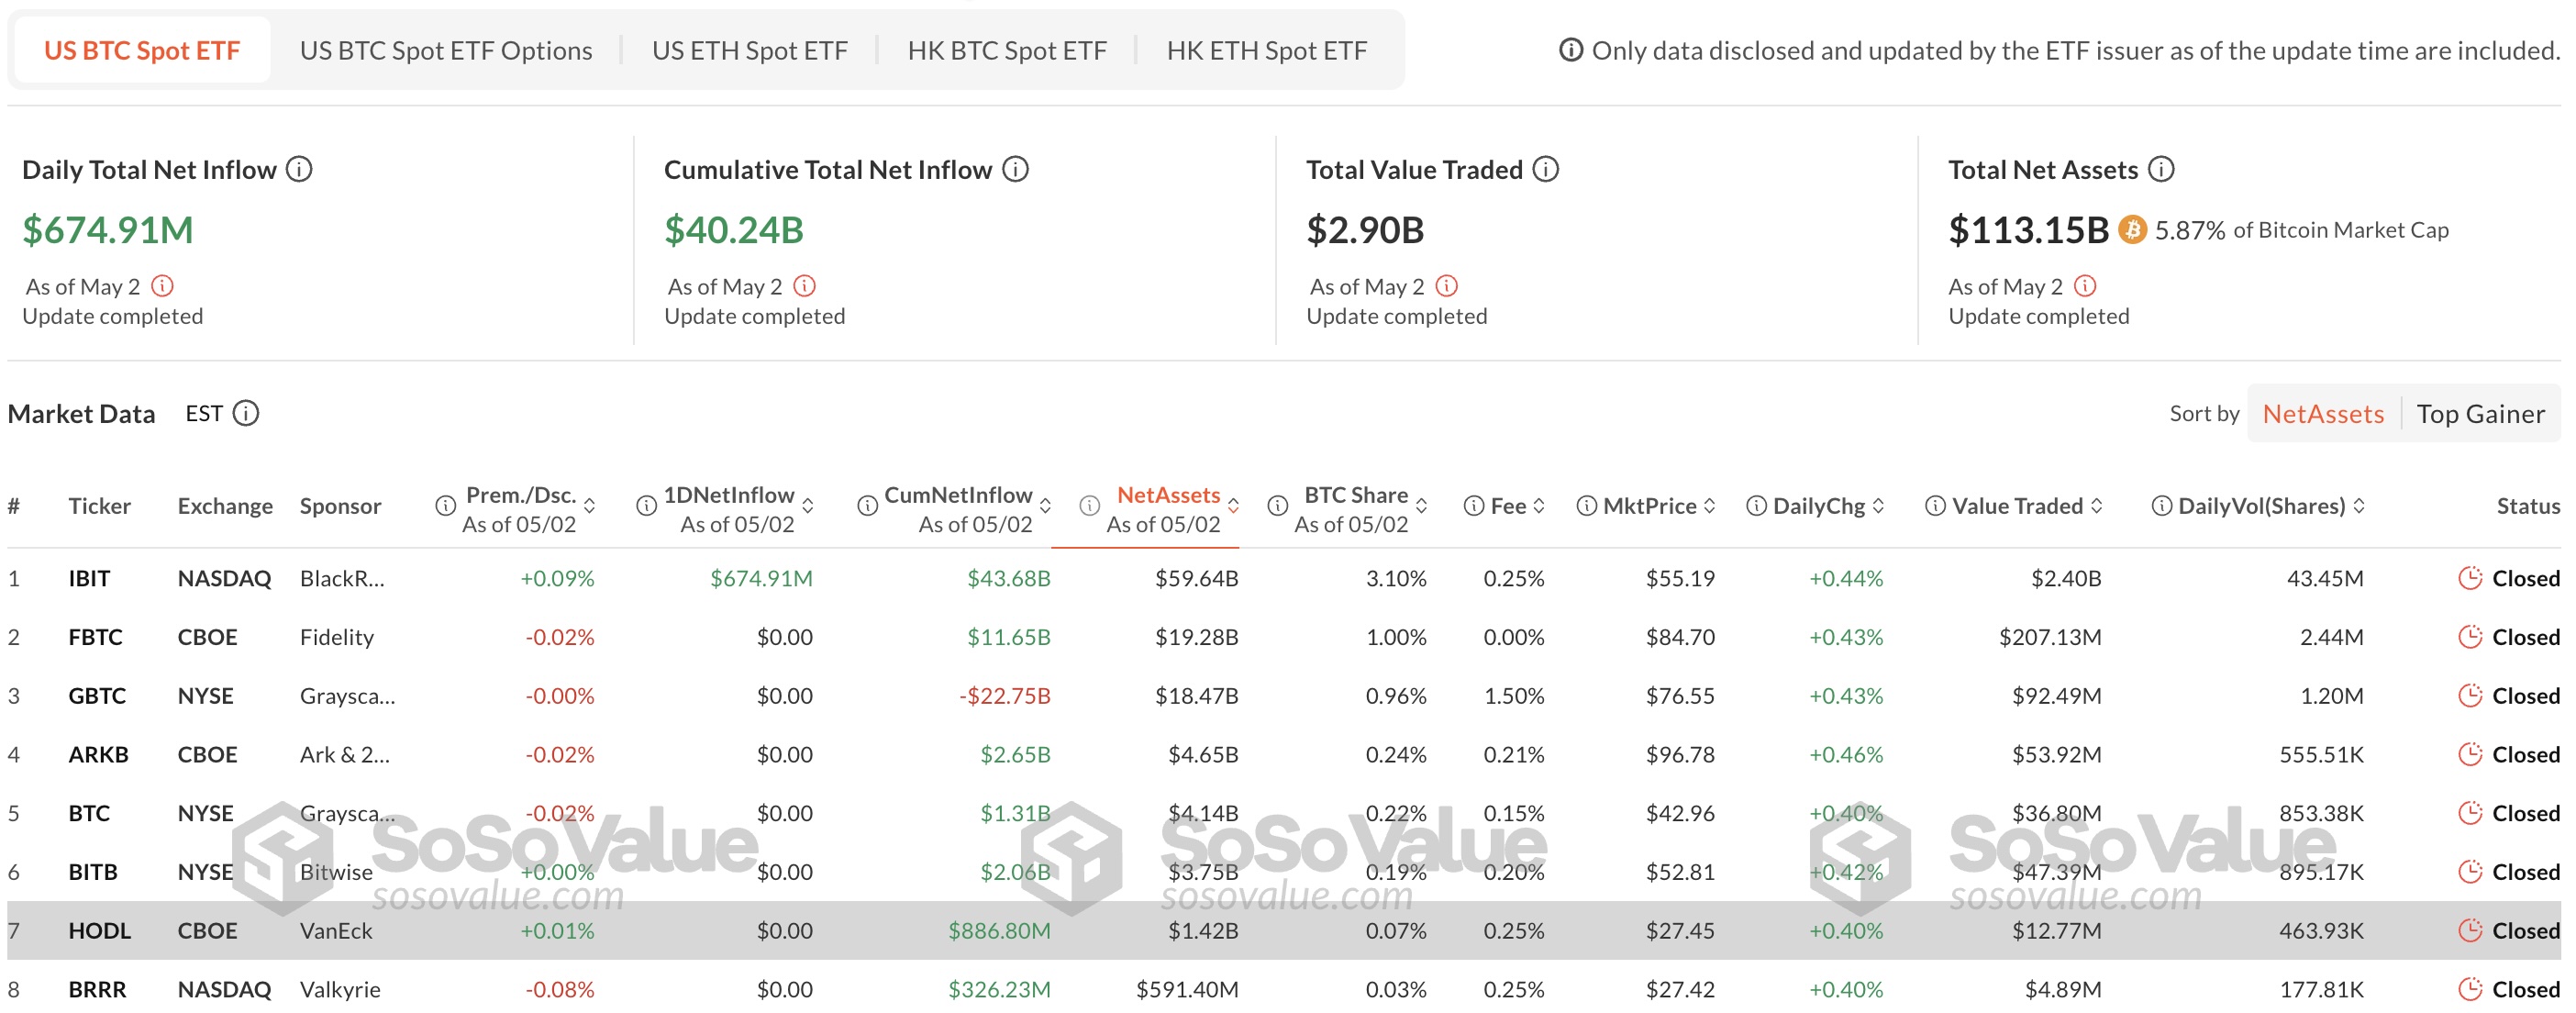This screenshot has height=1013, width=2576.
Task: Click the Valkyrie sponsor cell
Action: click(x=340, y=989)
